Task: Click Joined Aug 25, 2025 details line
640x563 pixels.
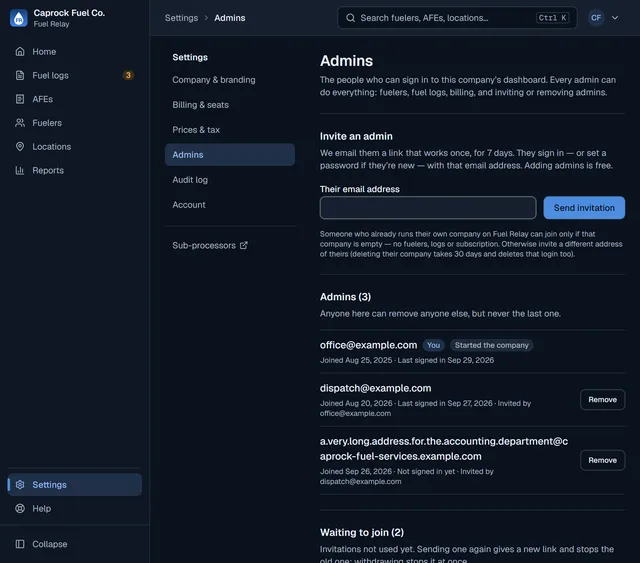Action: [407, 360]
